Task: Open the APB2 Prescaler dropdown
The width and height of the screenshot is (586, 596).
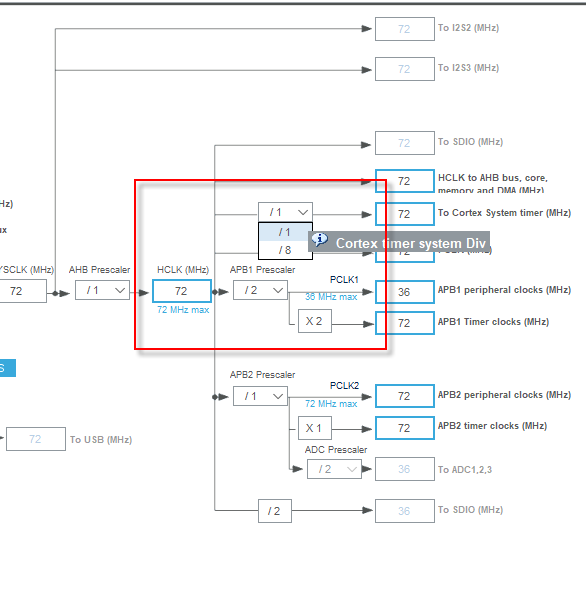Action: click(260, 396)
